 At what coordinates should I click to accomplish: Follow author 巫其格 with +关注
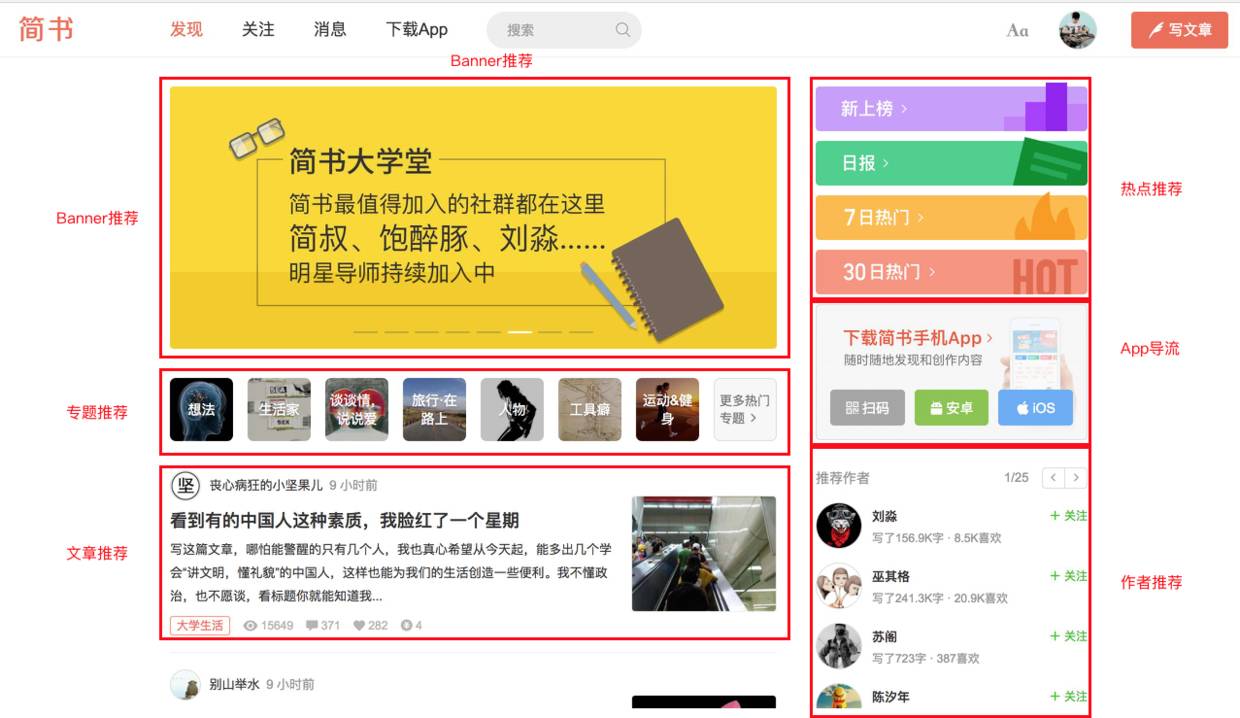pos(1068,576)
